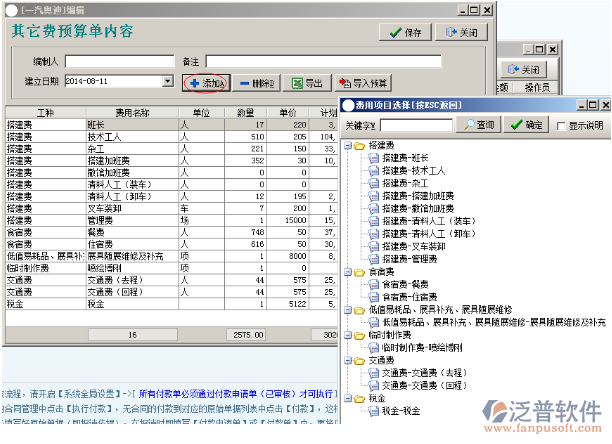Image resolution: width=612 pixels, height=444 pixels.
Task: Click the 单价 column header
Action: [287, 112]
